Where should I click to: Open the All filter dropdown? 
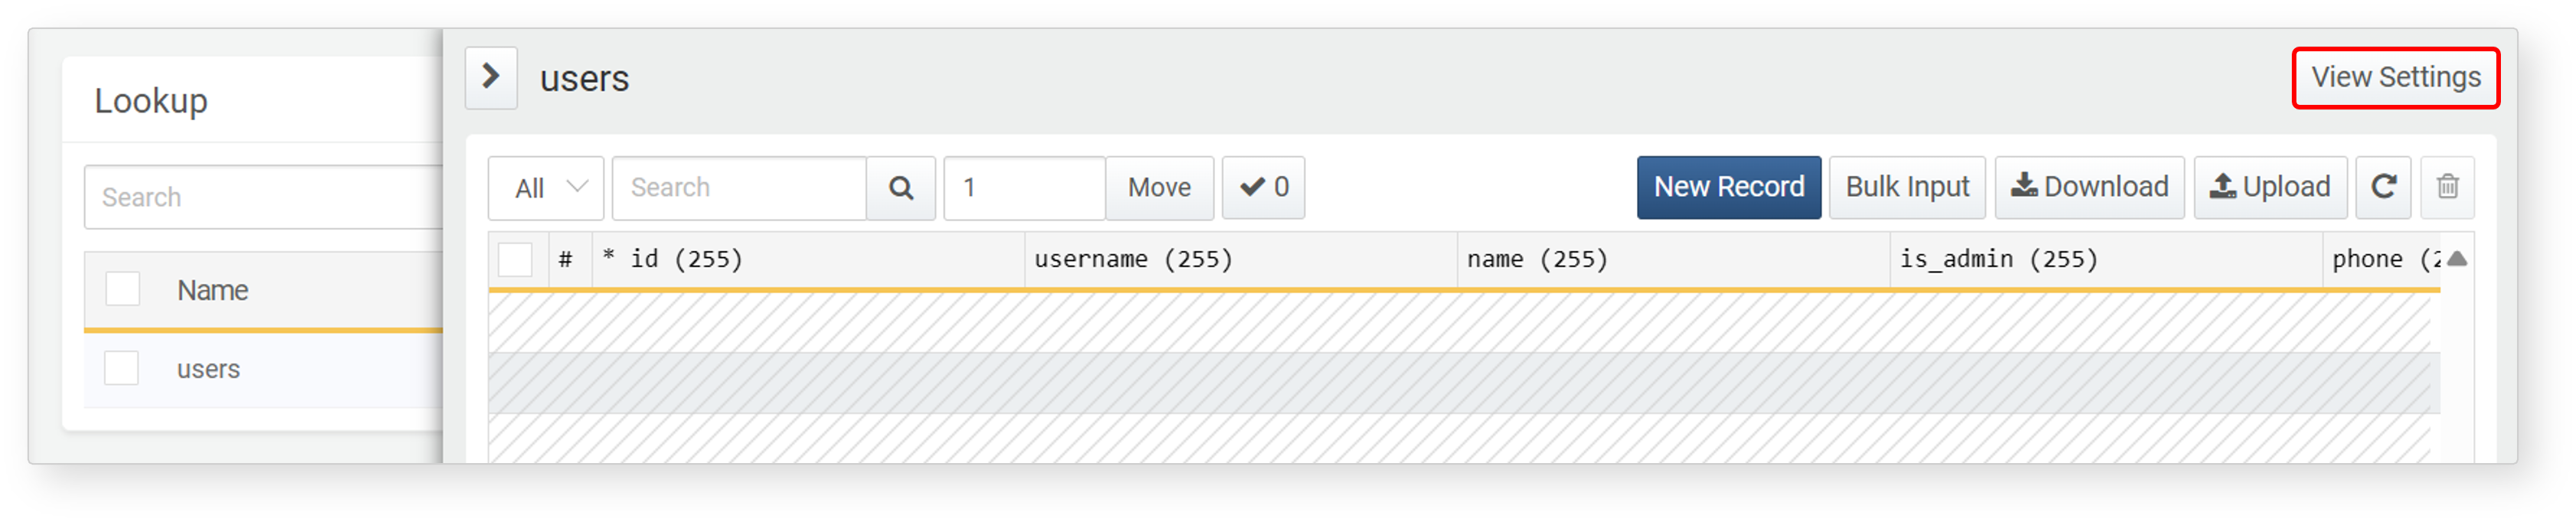(x=546, y=188)
